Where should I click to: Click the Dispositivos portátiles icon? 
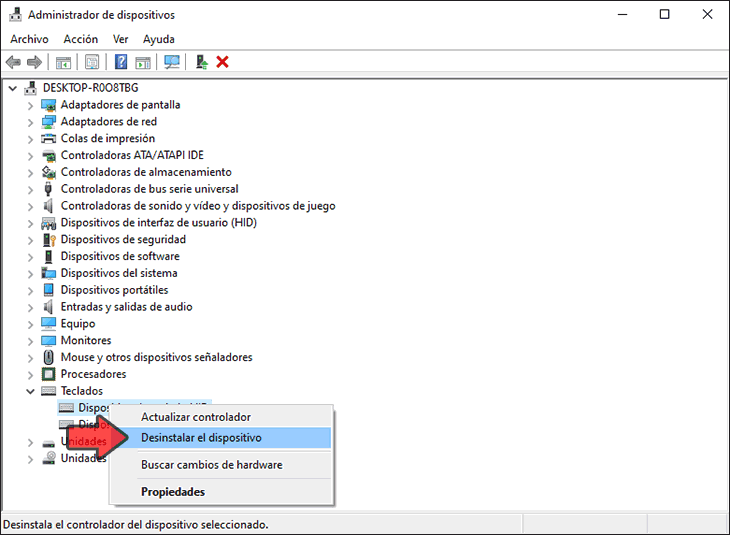click(x=48, y=290)
